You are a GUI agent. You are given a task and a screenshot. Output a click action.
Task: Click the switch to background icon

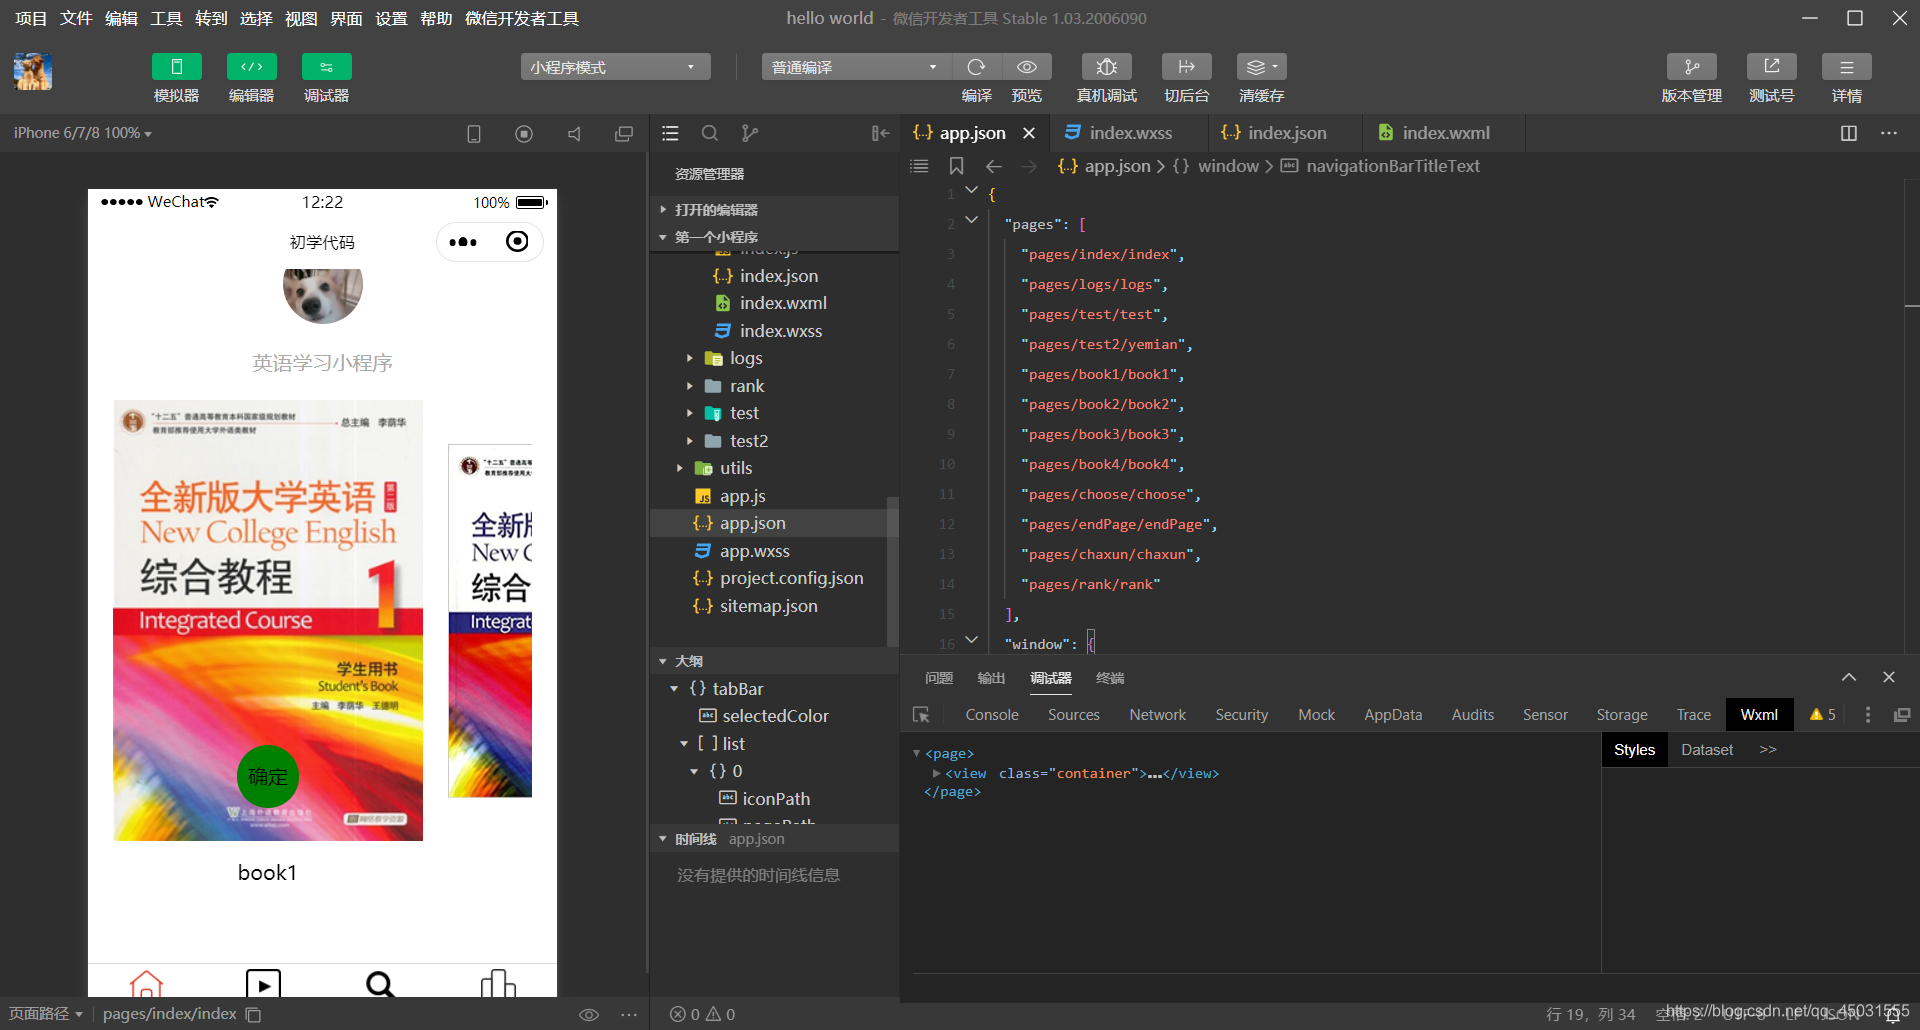(x=1187, y=67)
